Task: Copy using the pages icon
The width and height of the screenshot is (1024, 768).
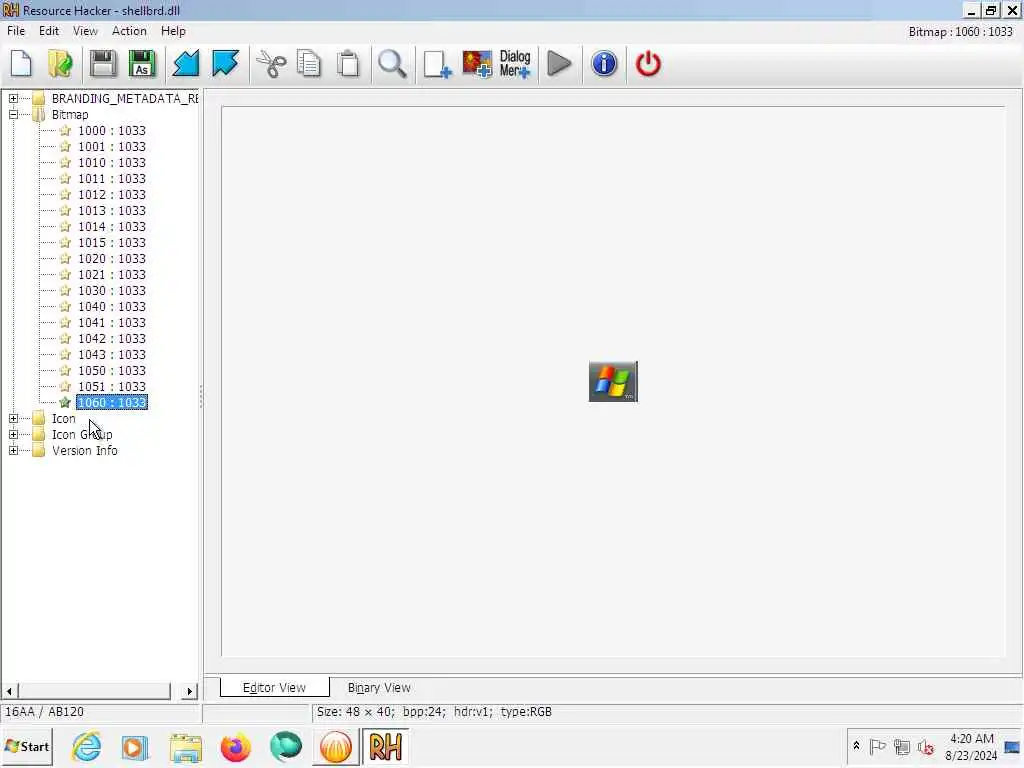Action: (x=309, y=64)
